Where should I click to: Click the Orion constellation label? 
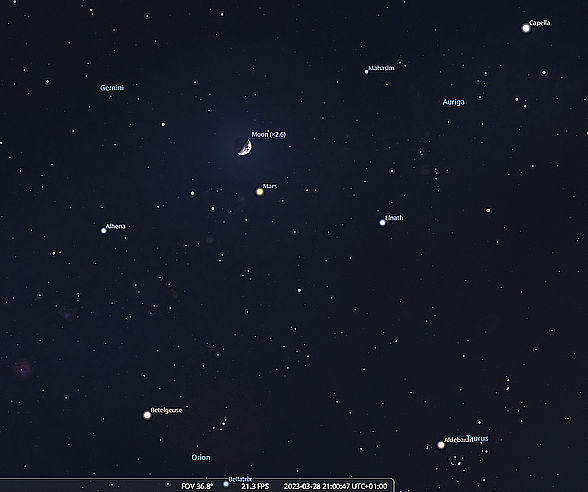[201, 458]
